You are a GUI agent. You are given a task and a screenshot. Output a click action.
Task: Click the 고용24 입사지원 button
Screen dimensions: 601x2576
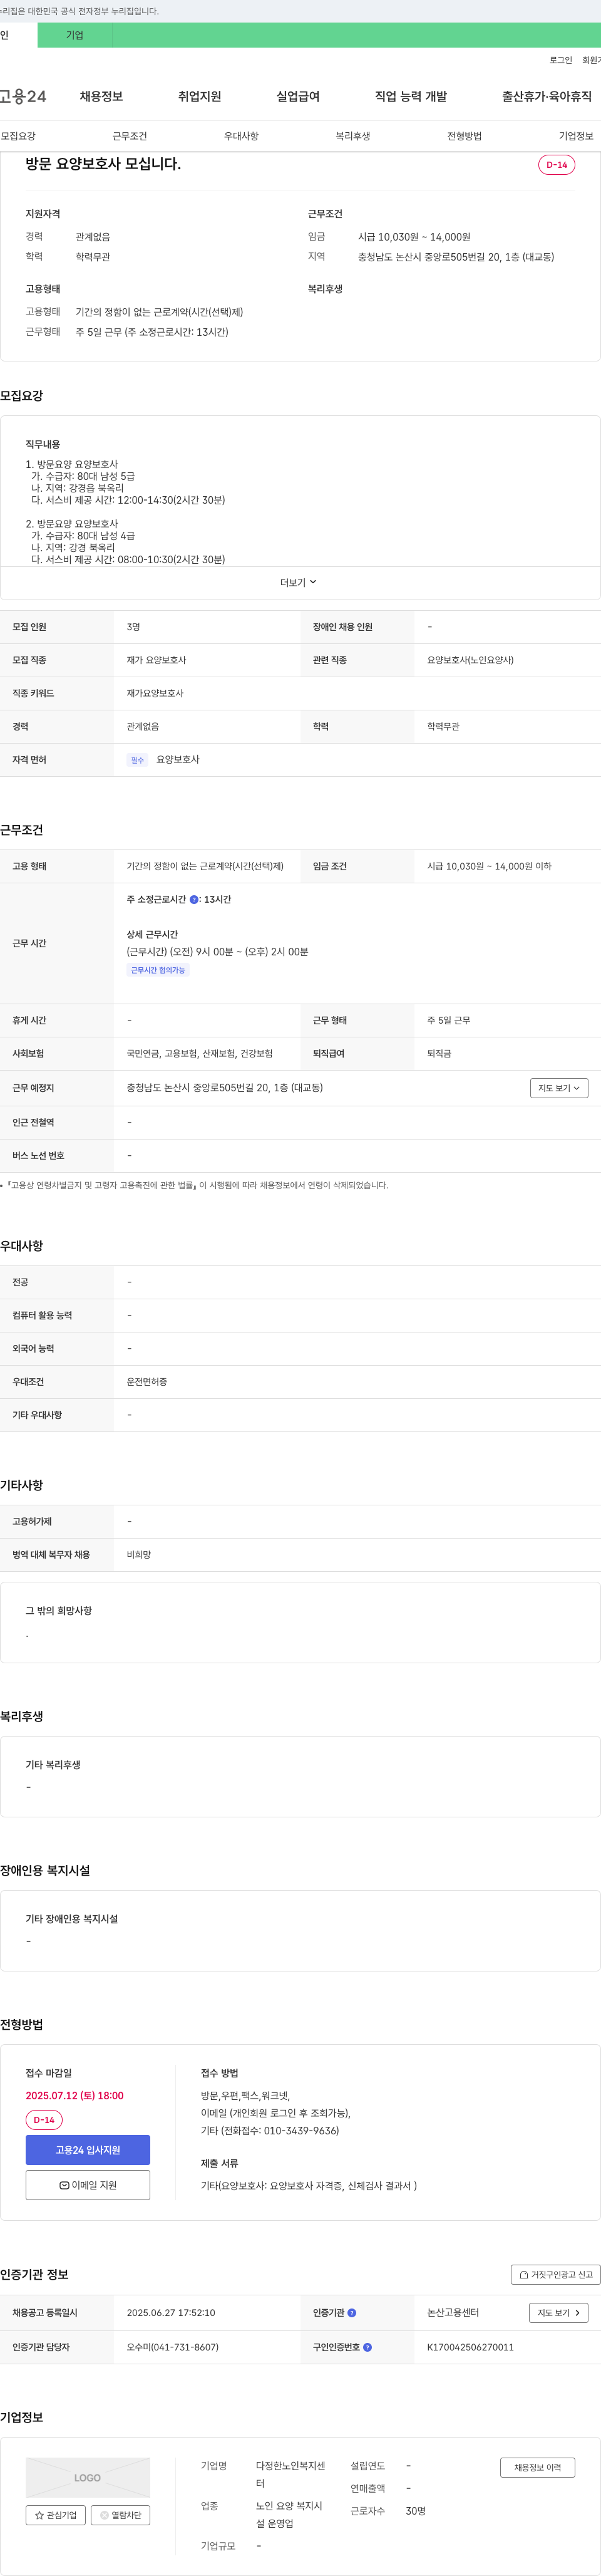point(88,2150)
